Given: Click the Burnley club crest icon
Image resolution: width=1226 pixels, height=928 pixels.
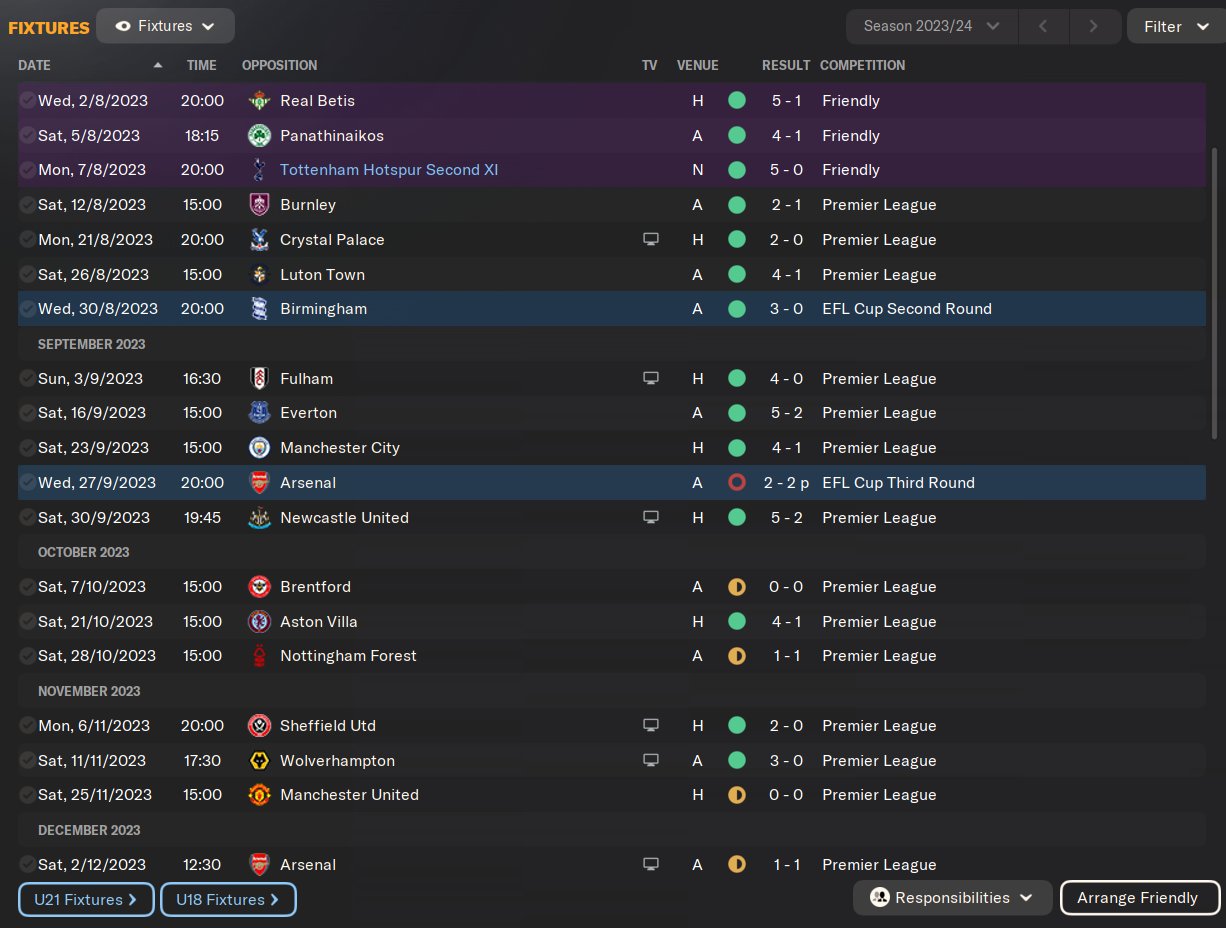Looking at the screenshot, I should (259, 205).
